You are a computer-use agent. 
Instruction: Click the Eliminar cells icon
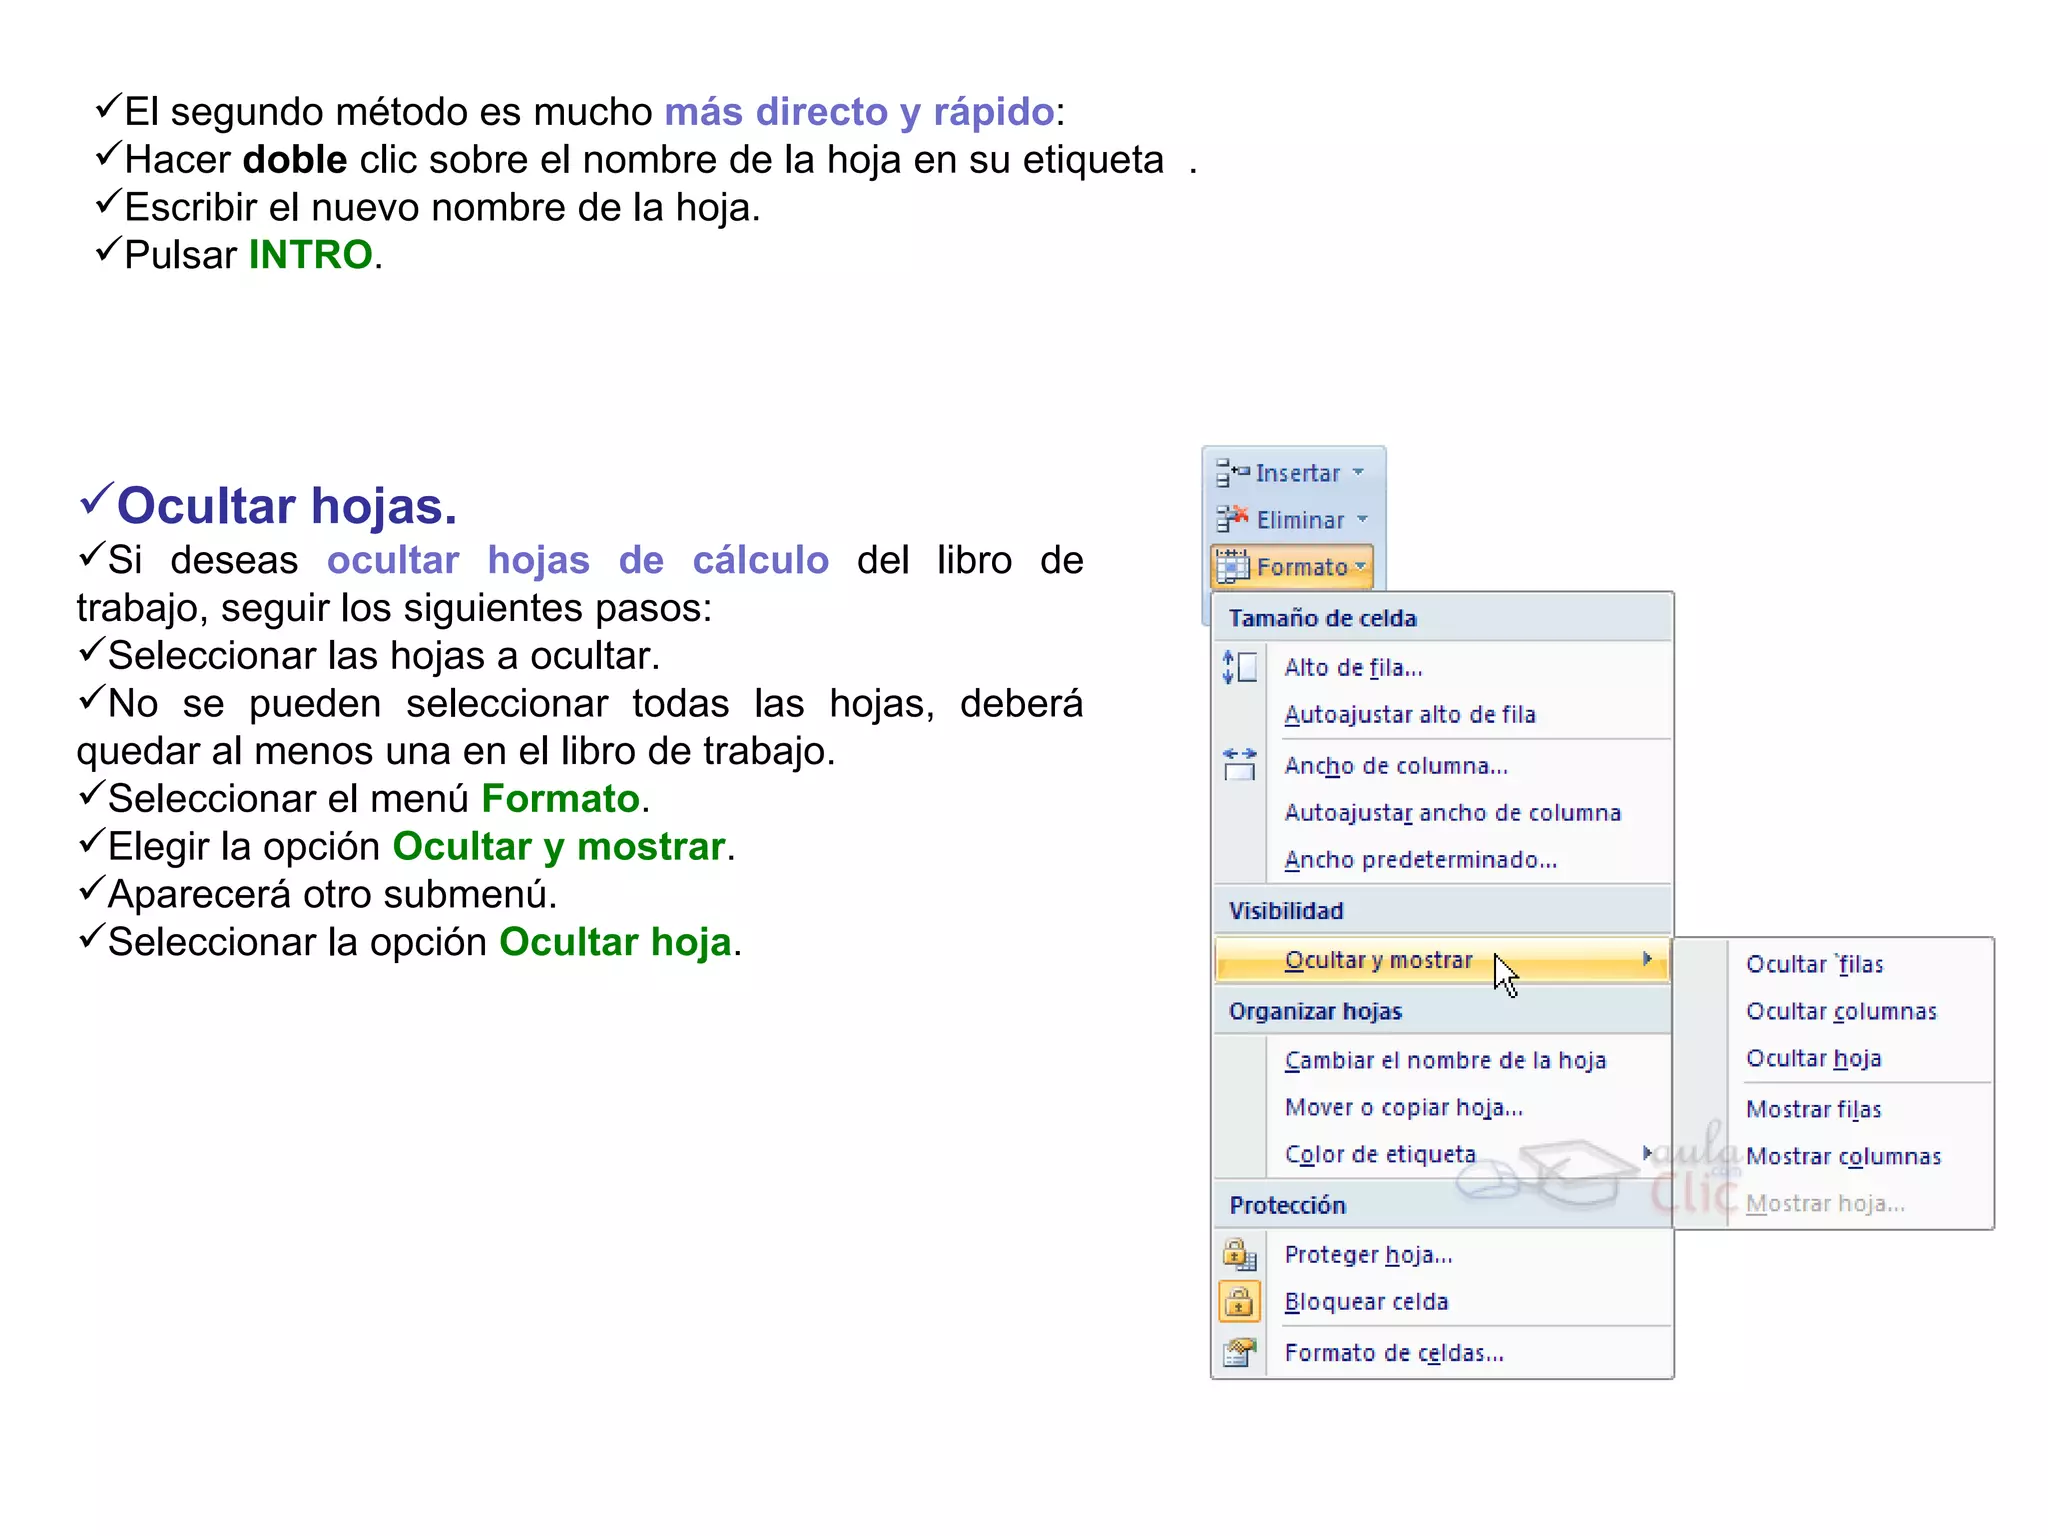[x=1233, y=519]
